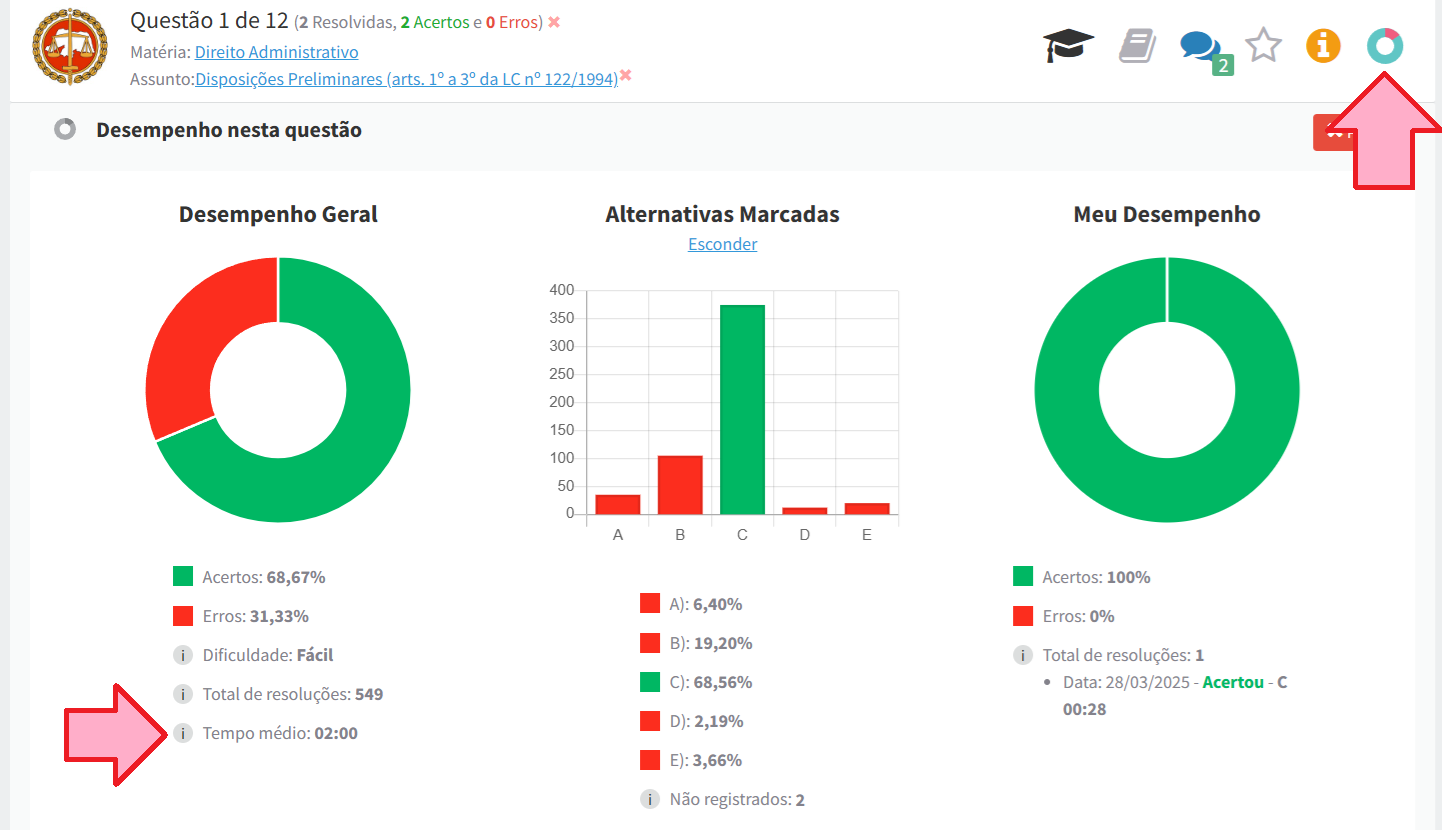This screenshot has width=1442, height=830.
Task: Toggle green Acertos legend in Desempenho Geral
Action: pos(183,577)
